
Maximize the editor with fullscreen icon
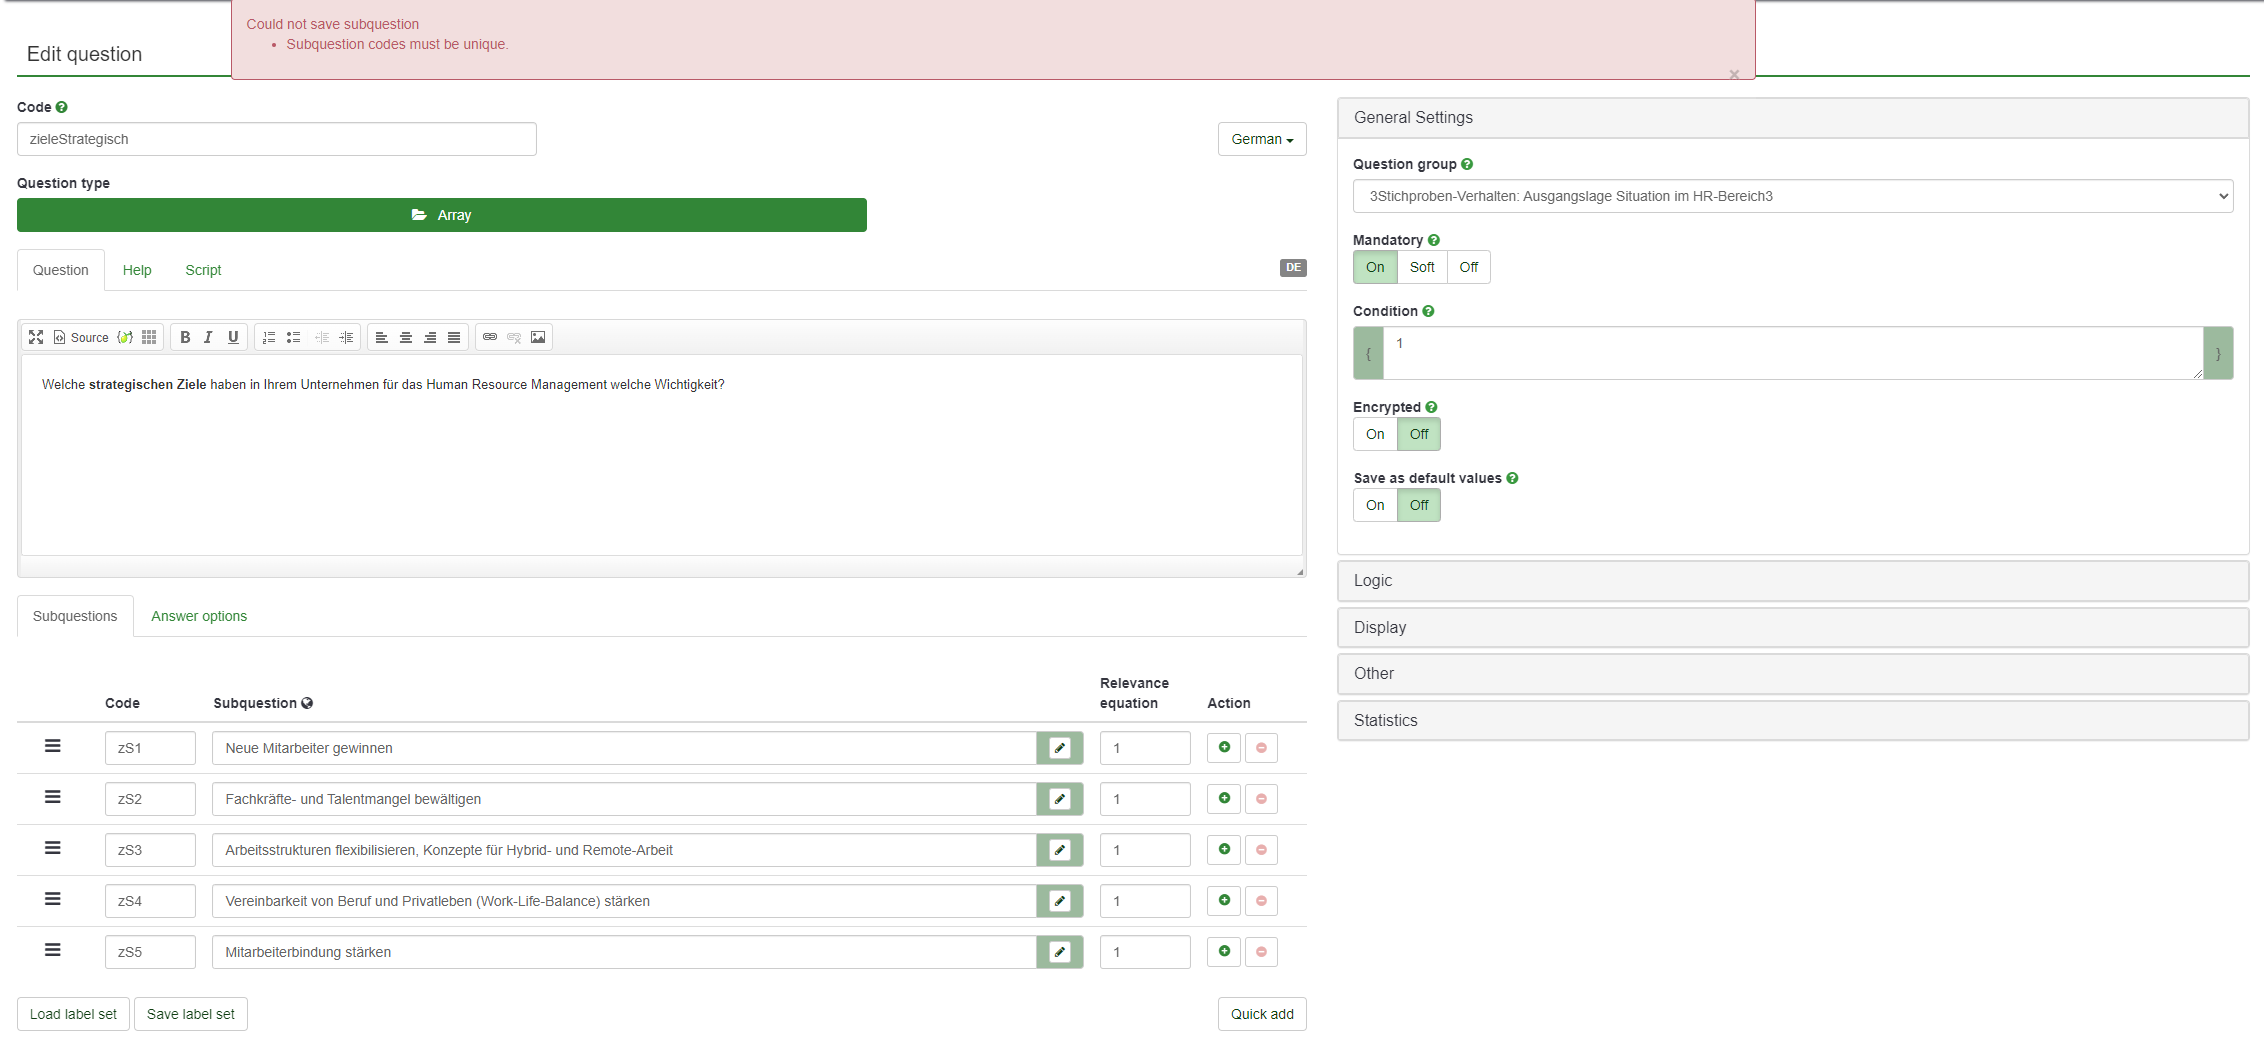[36, 337]
